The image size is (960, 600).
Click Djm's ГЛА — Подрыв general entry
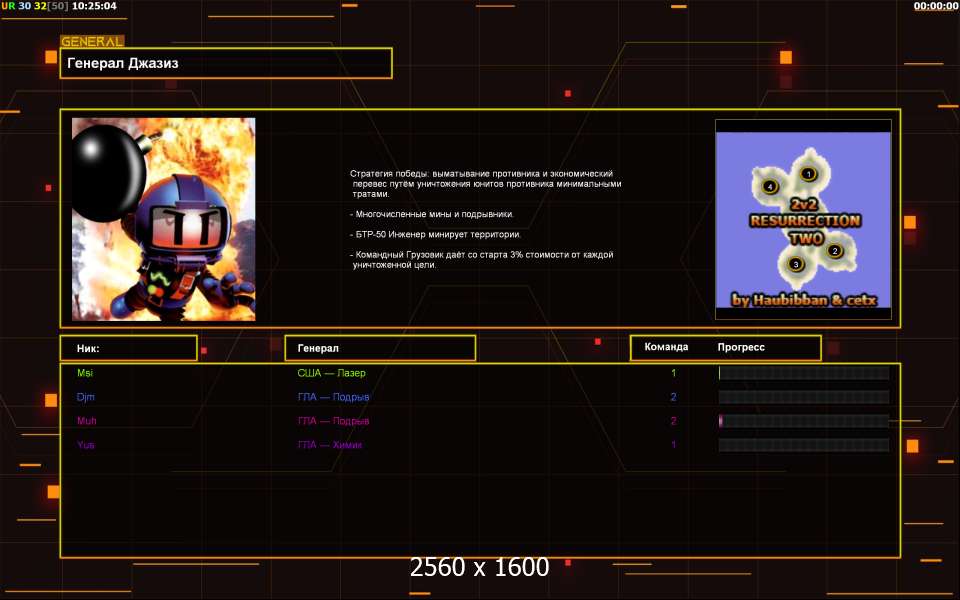(x=333, y=397)
